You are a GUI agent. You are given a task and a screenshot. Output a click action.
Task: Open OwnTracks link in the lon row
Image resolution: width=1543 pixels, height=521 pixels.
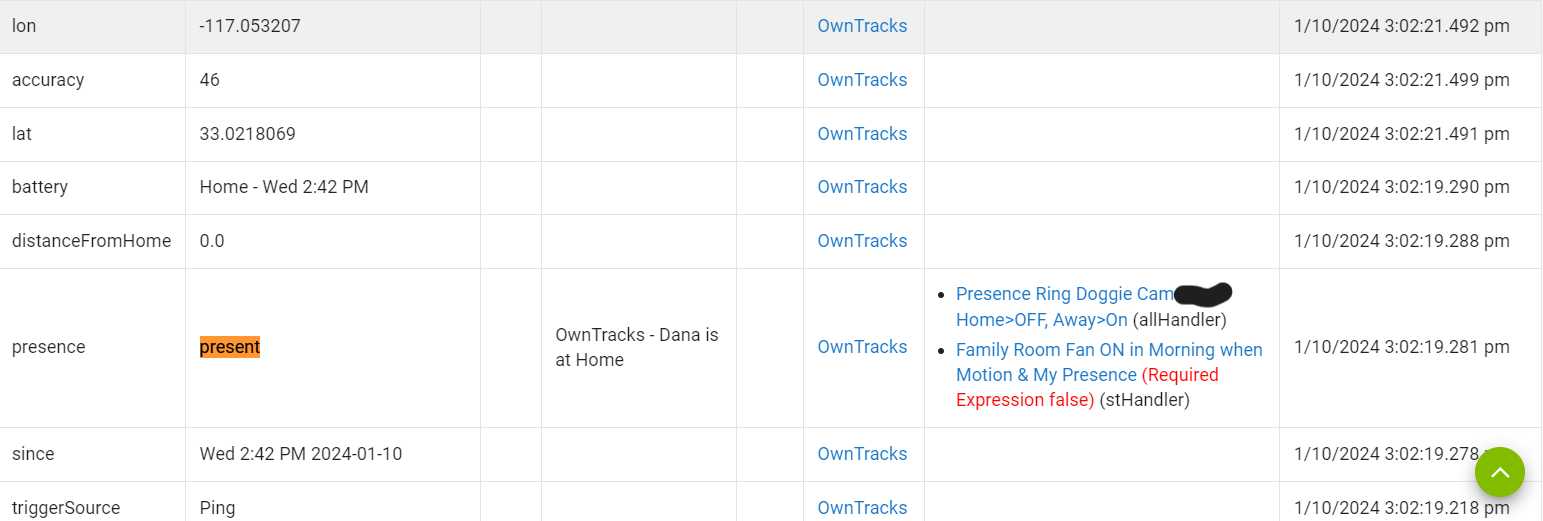(x=862, y=26)
